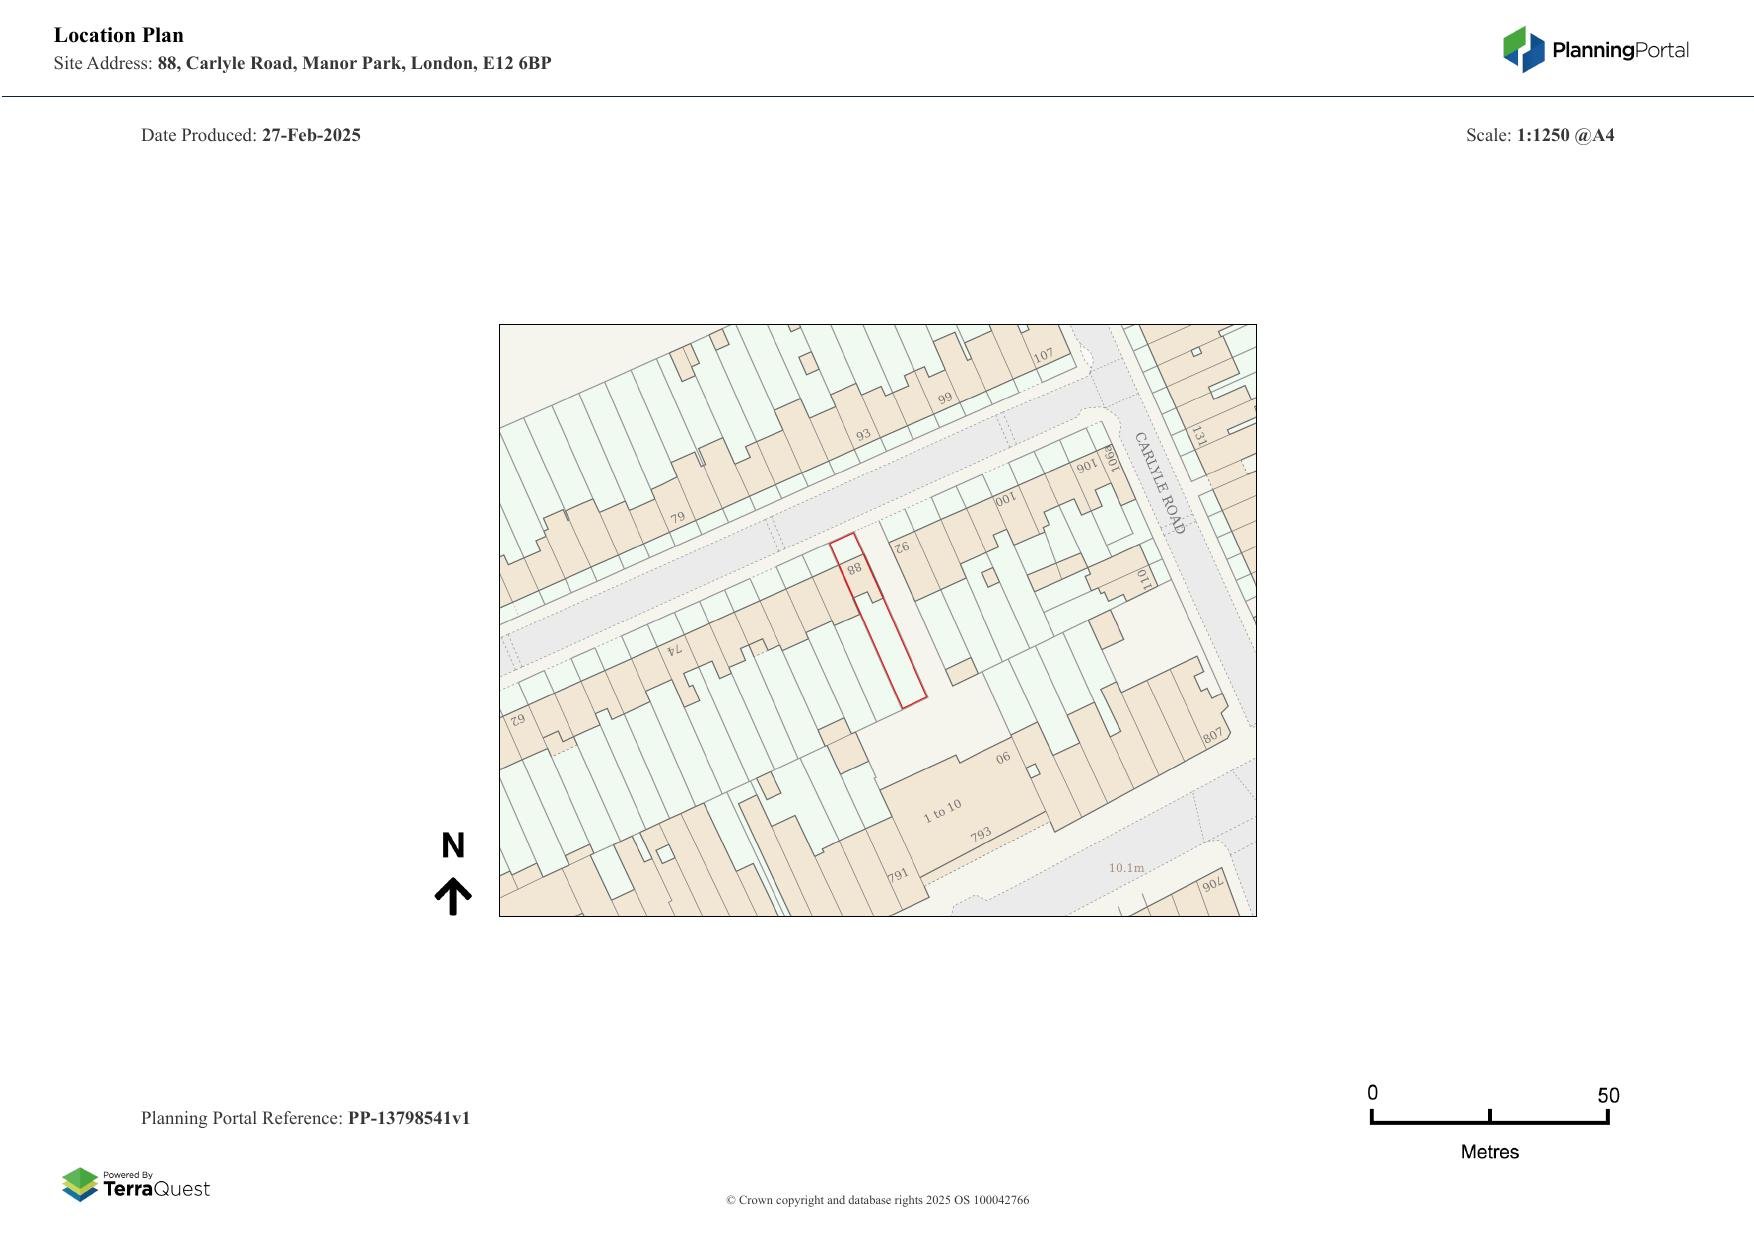This screenshot has height=1241, width=1754.
Task: Click the 10.1m spot height label
Action: (1126, 868)
